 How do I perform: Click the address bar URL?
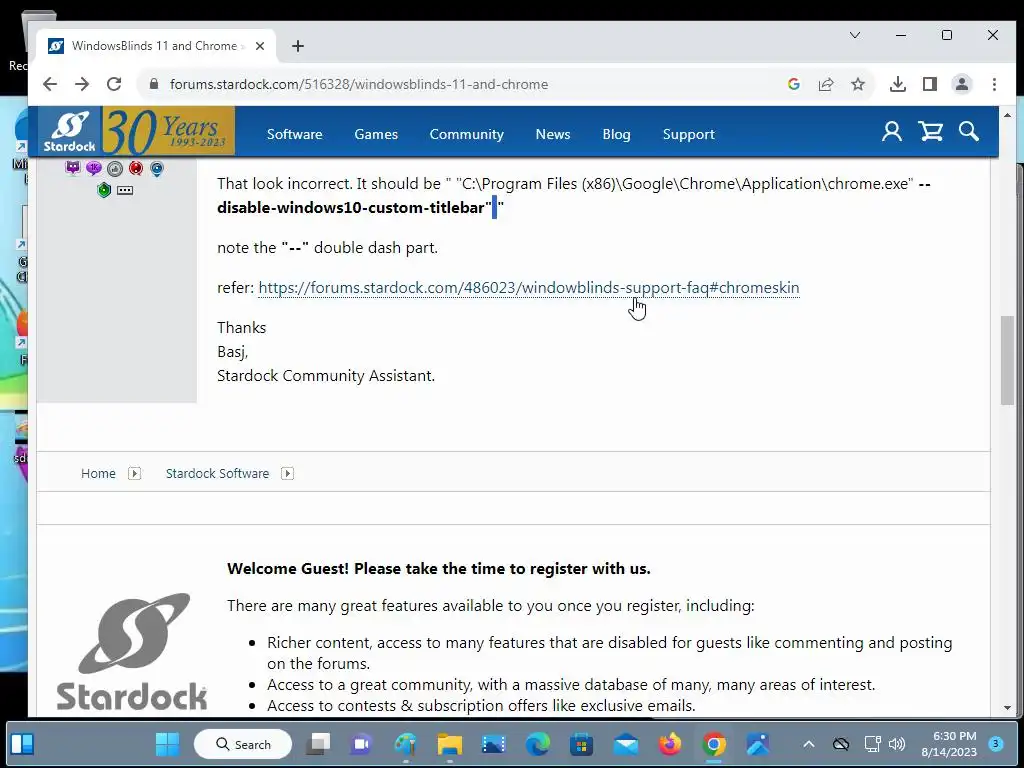(x=359, y=84)
